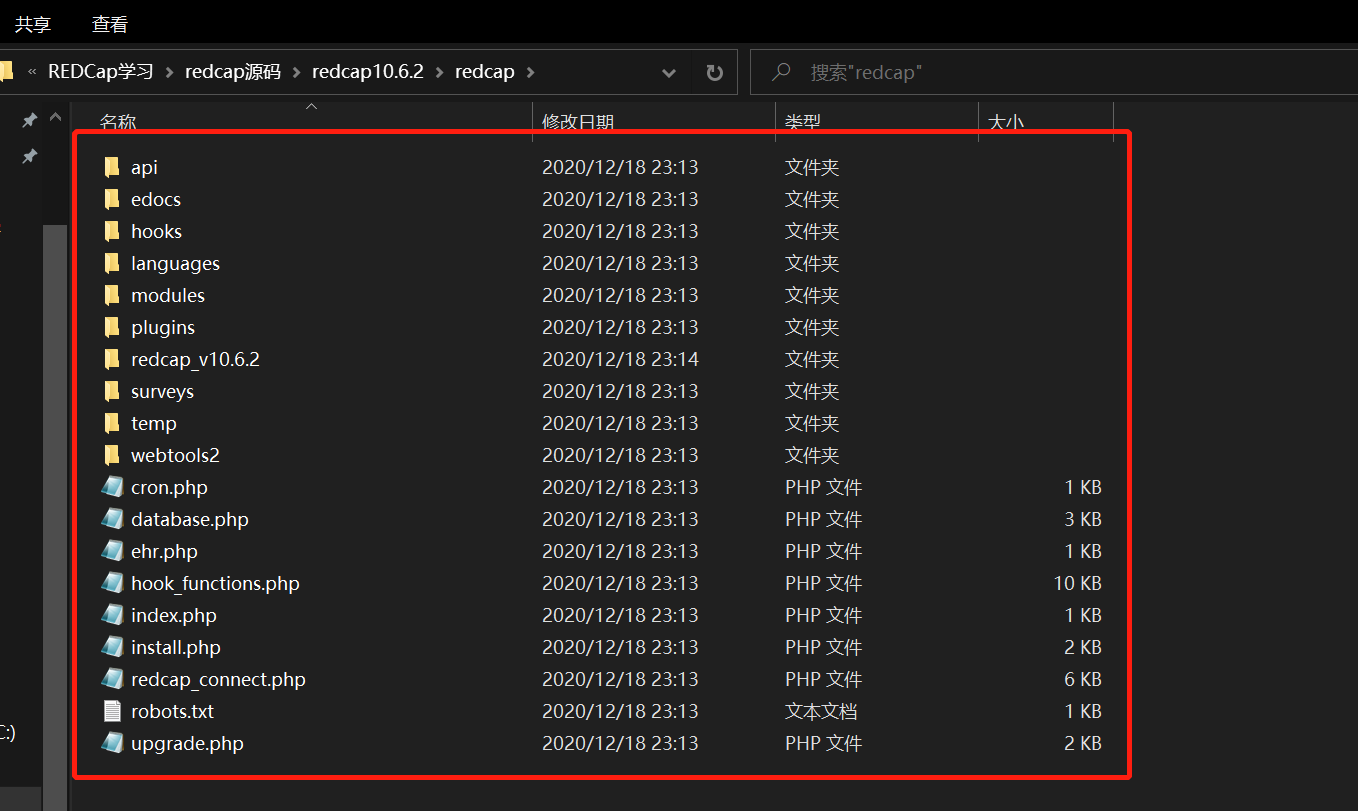Open the plugins folder icon
This screenshot has height=811, width=1358.
click(x=111, y=326)
